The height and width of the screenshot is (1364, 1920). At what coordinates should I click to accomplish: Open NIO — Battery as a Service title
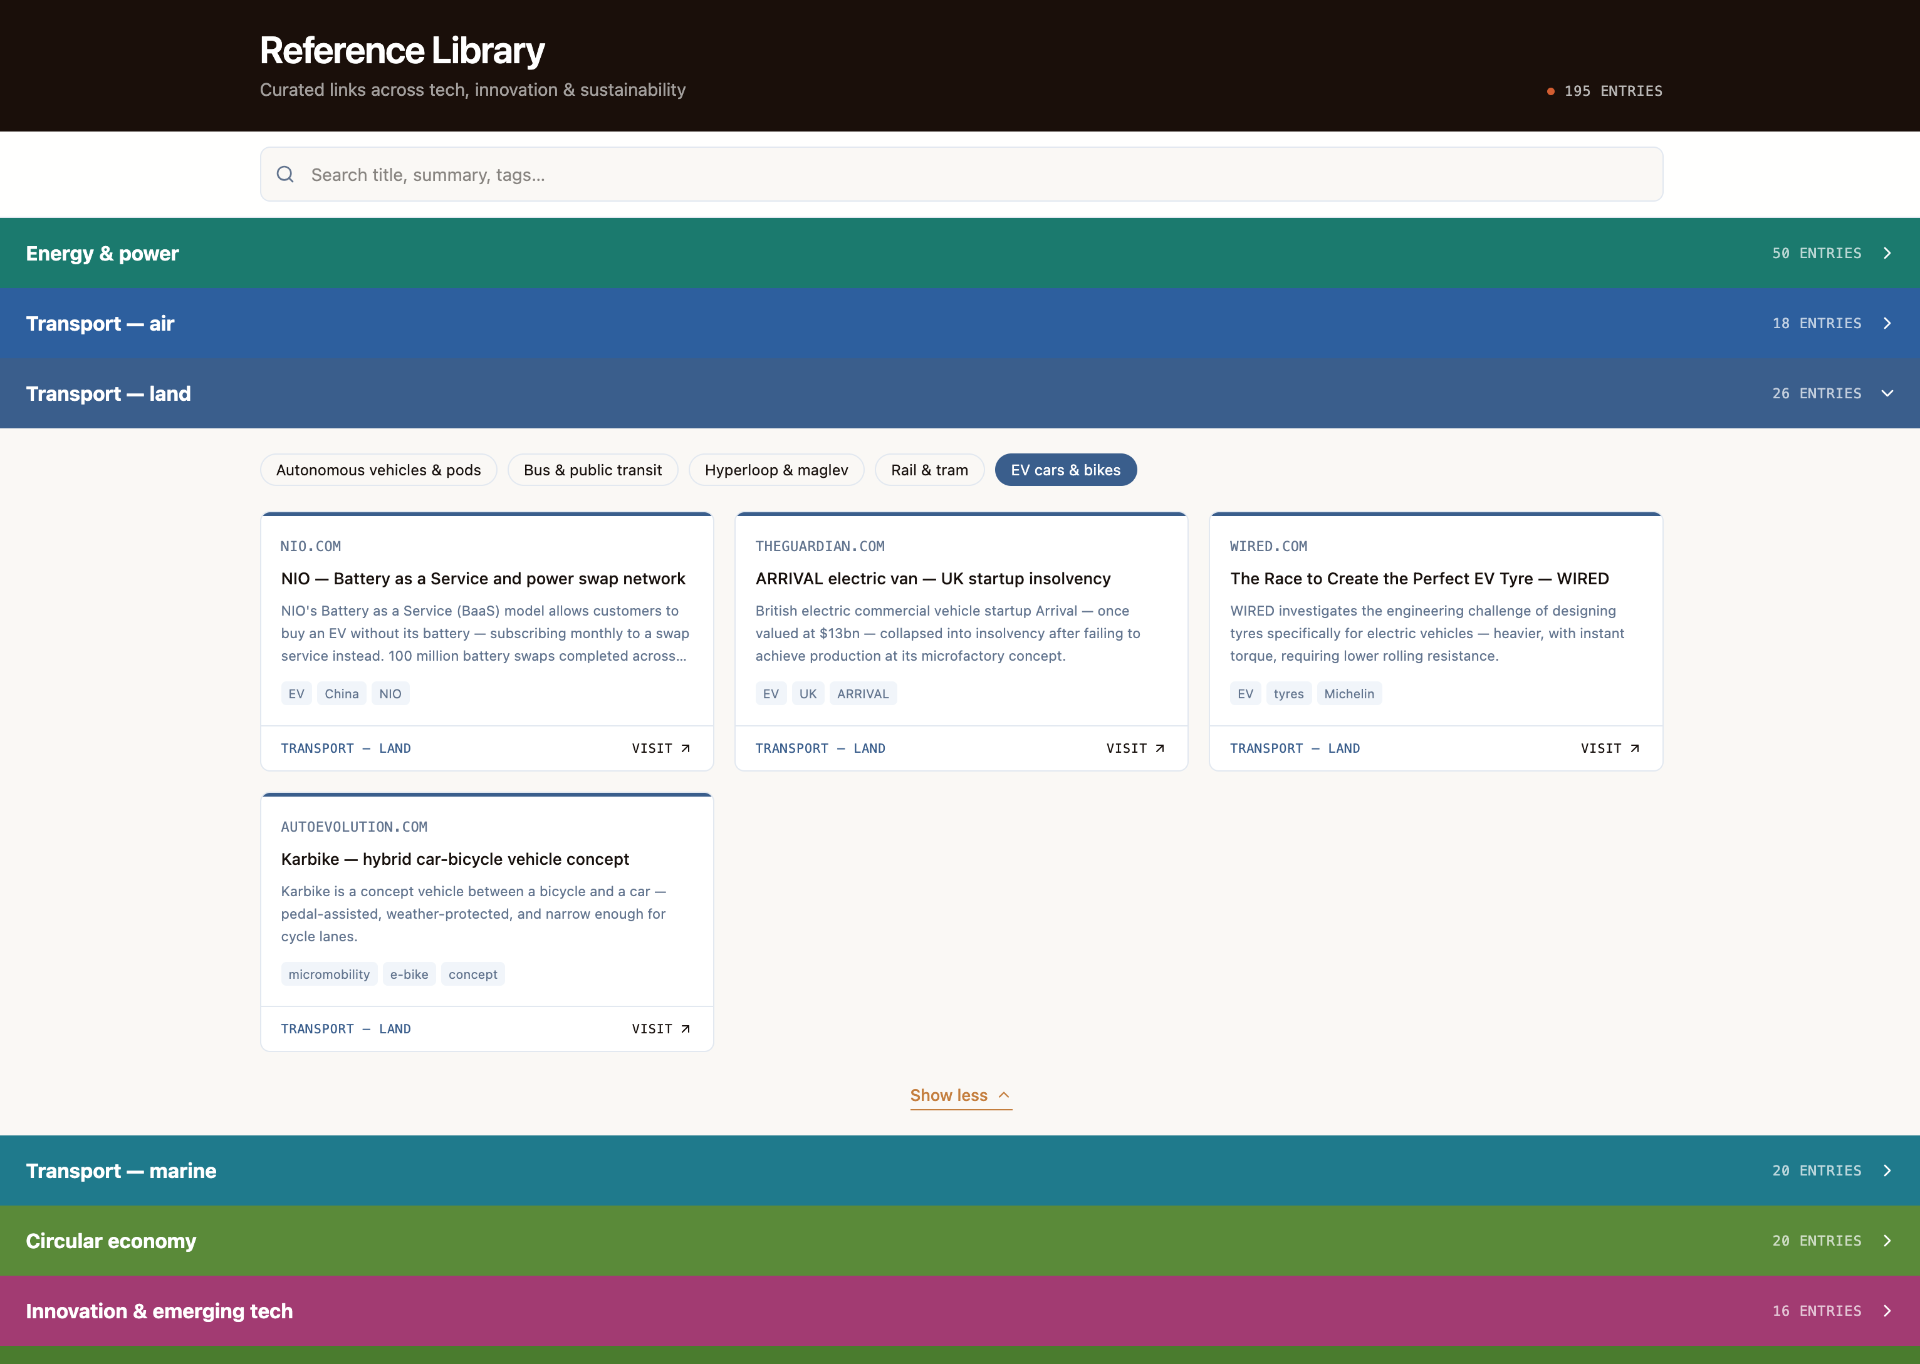[483, 578]
